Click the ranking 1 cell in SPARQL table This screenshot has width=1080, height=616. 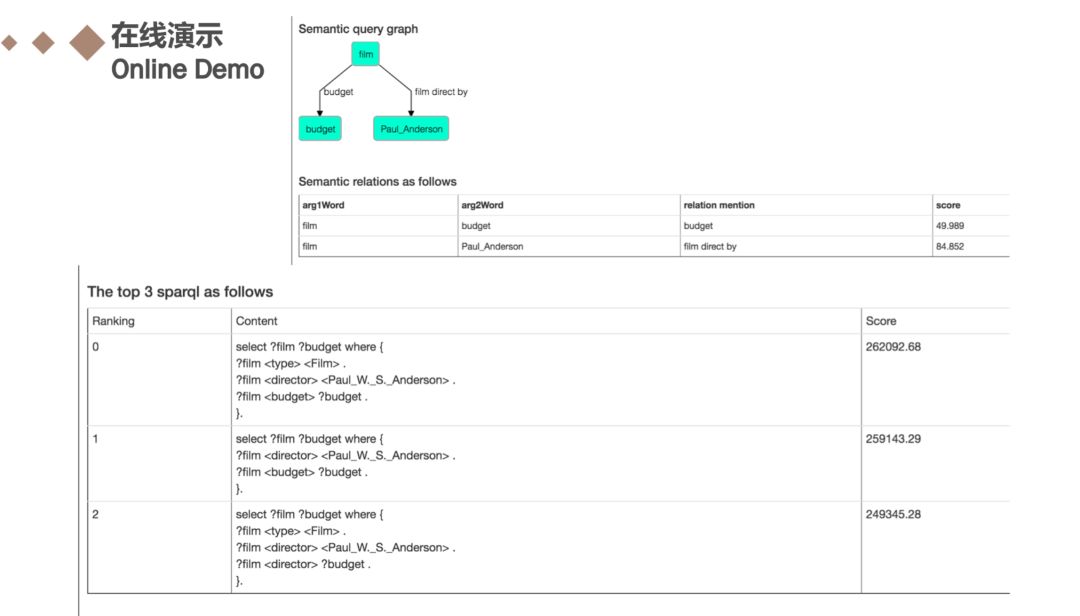click(x=96, y=439)
